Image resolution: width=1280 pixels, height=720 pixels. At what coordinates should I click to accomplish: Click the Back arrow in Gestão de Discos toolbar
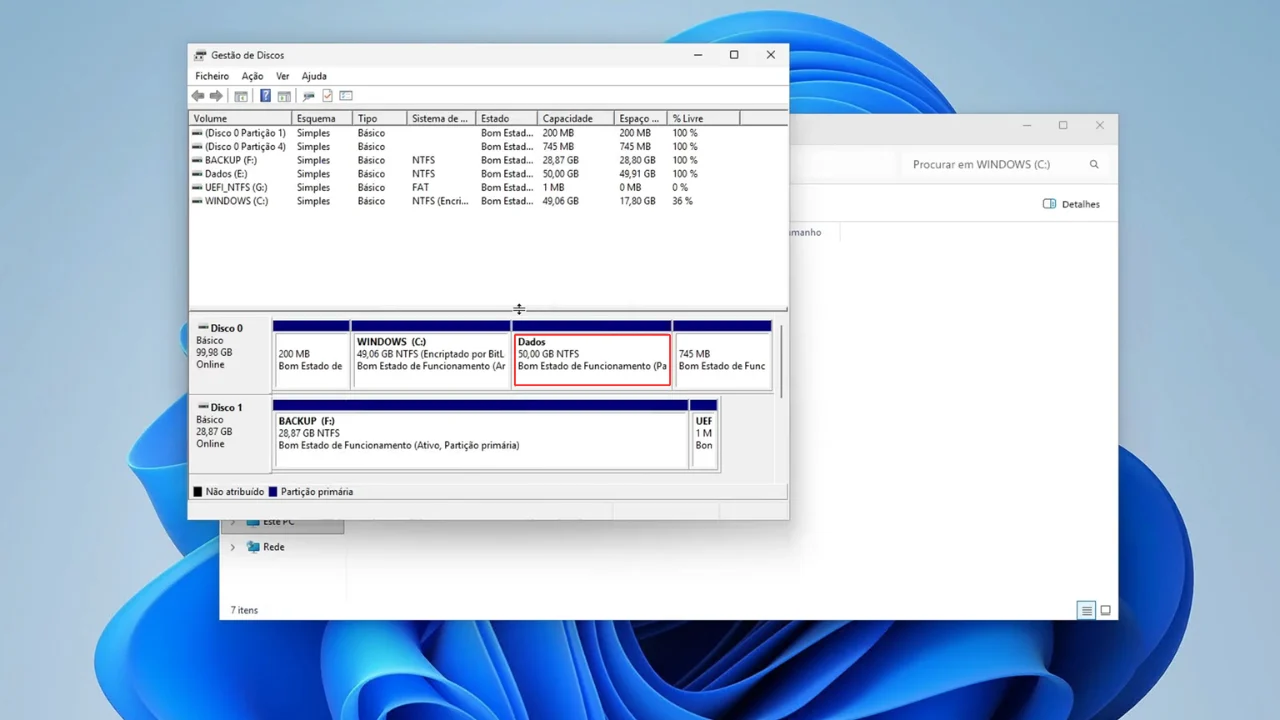point(198,96)
